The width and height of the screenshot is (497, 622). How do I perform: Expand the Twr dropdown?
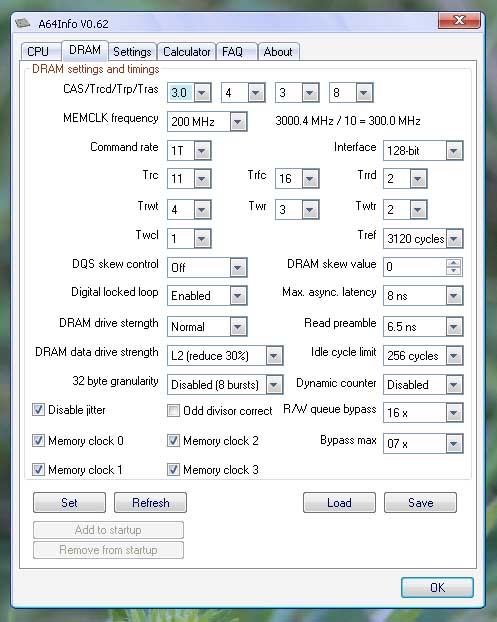coord(310,209)
